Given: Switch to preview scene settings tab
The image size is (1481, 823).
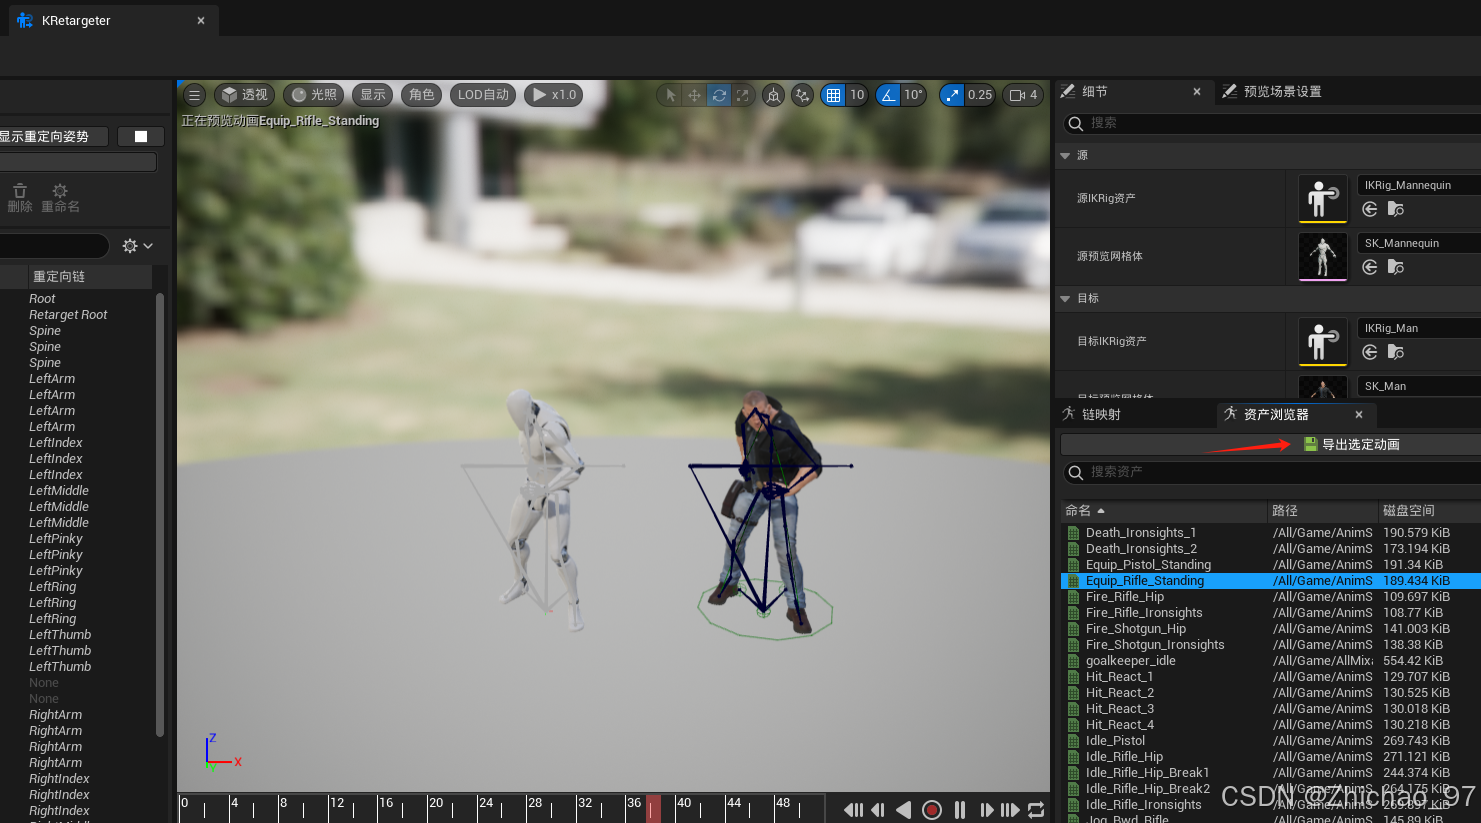Looking at the screenshot, I should 1282,91.
